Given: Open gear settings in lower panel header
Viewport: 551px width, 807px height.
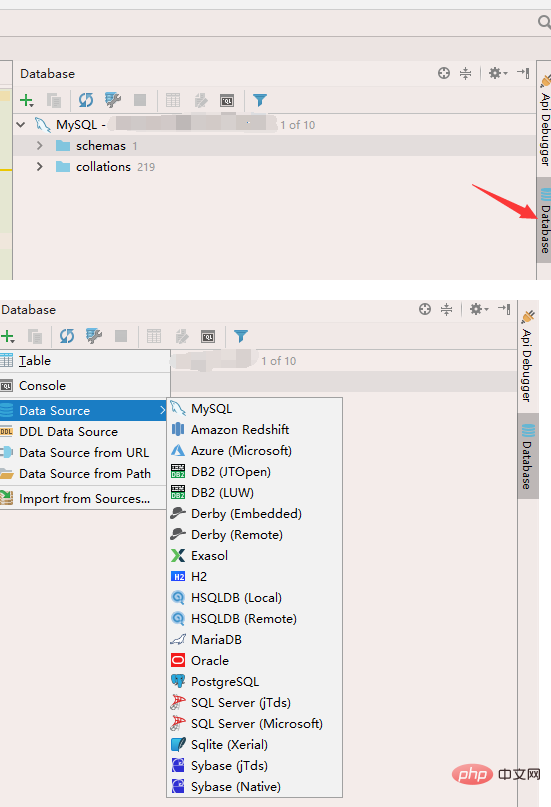Looking at the screenshot, I should pyautogui.click(x=478, y=309).
